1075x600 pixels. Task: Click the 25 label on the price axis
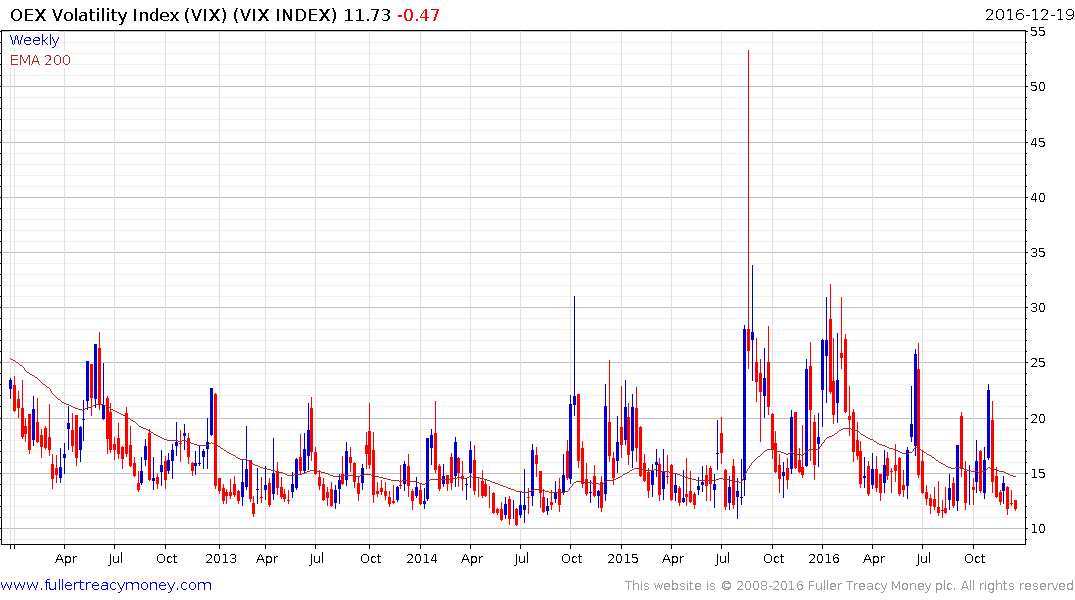pyautogui.click(x=1037, y=363)
